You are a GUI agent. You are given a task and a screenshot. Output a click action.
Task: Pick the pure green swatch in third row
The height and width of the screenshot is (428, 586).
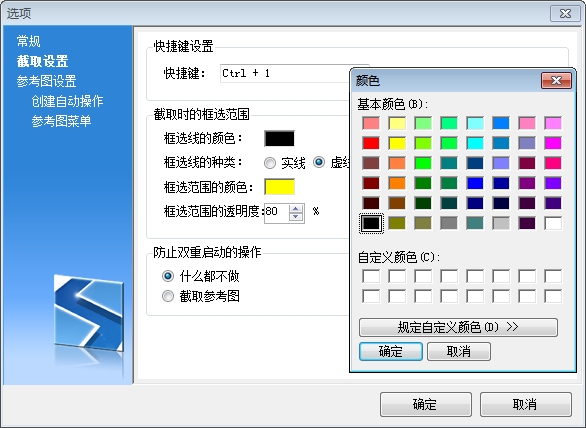tap(423, 163)
